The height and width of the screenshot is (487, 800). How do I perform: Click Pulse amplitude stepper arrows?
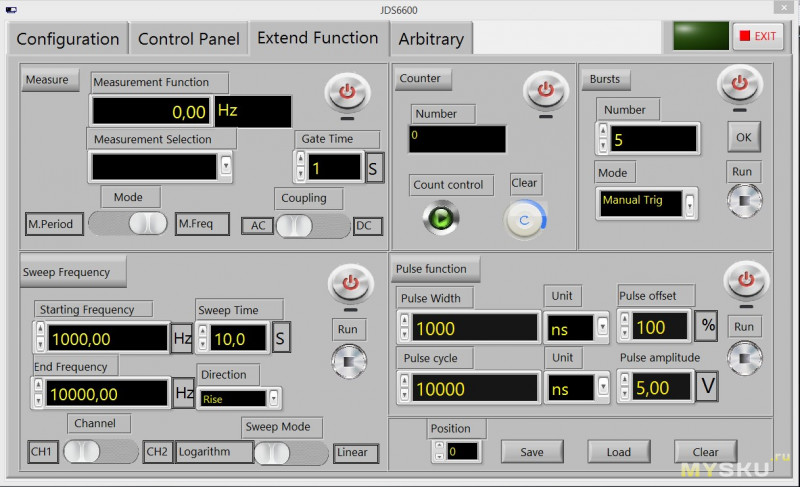tap(624, 387)
